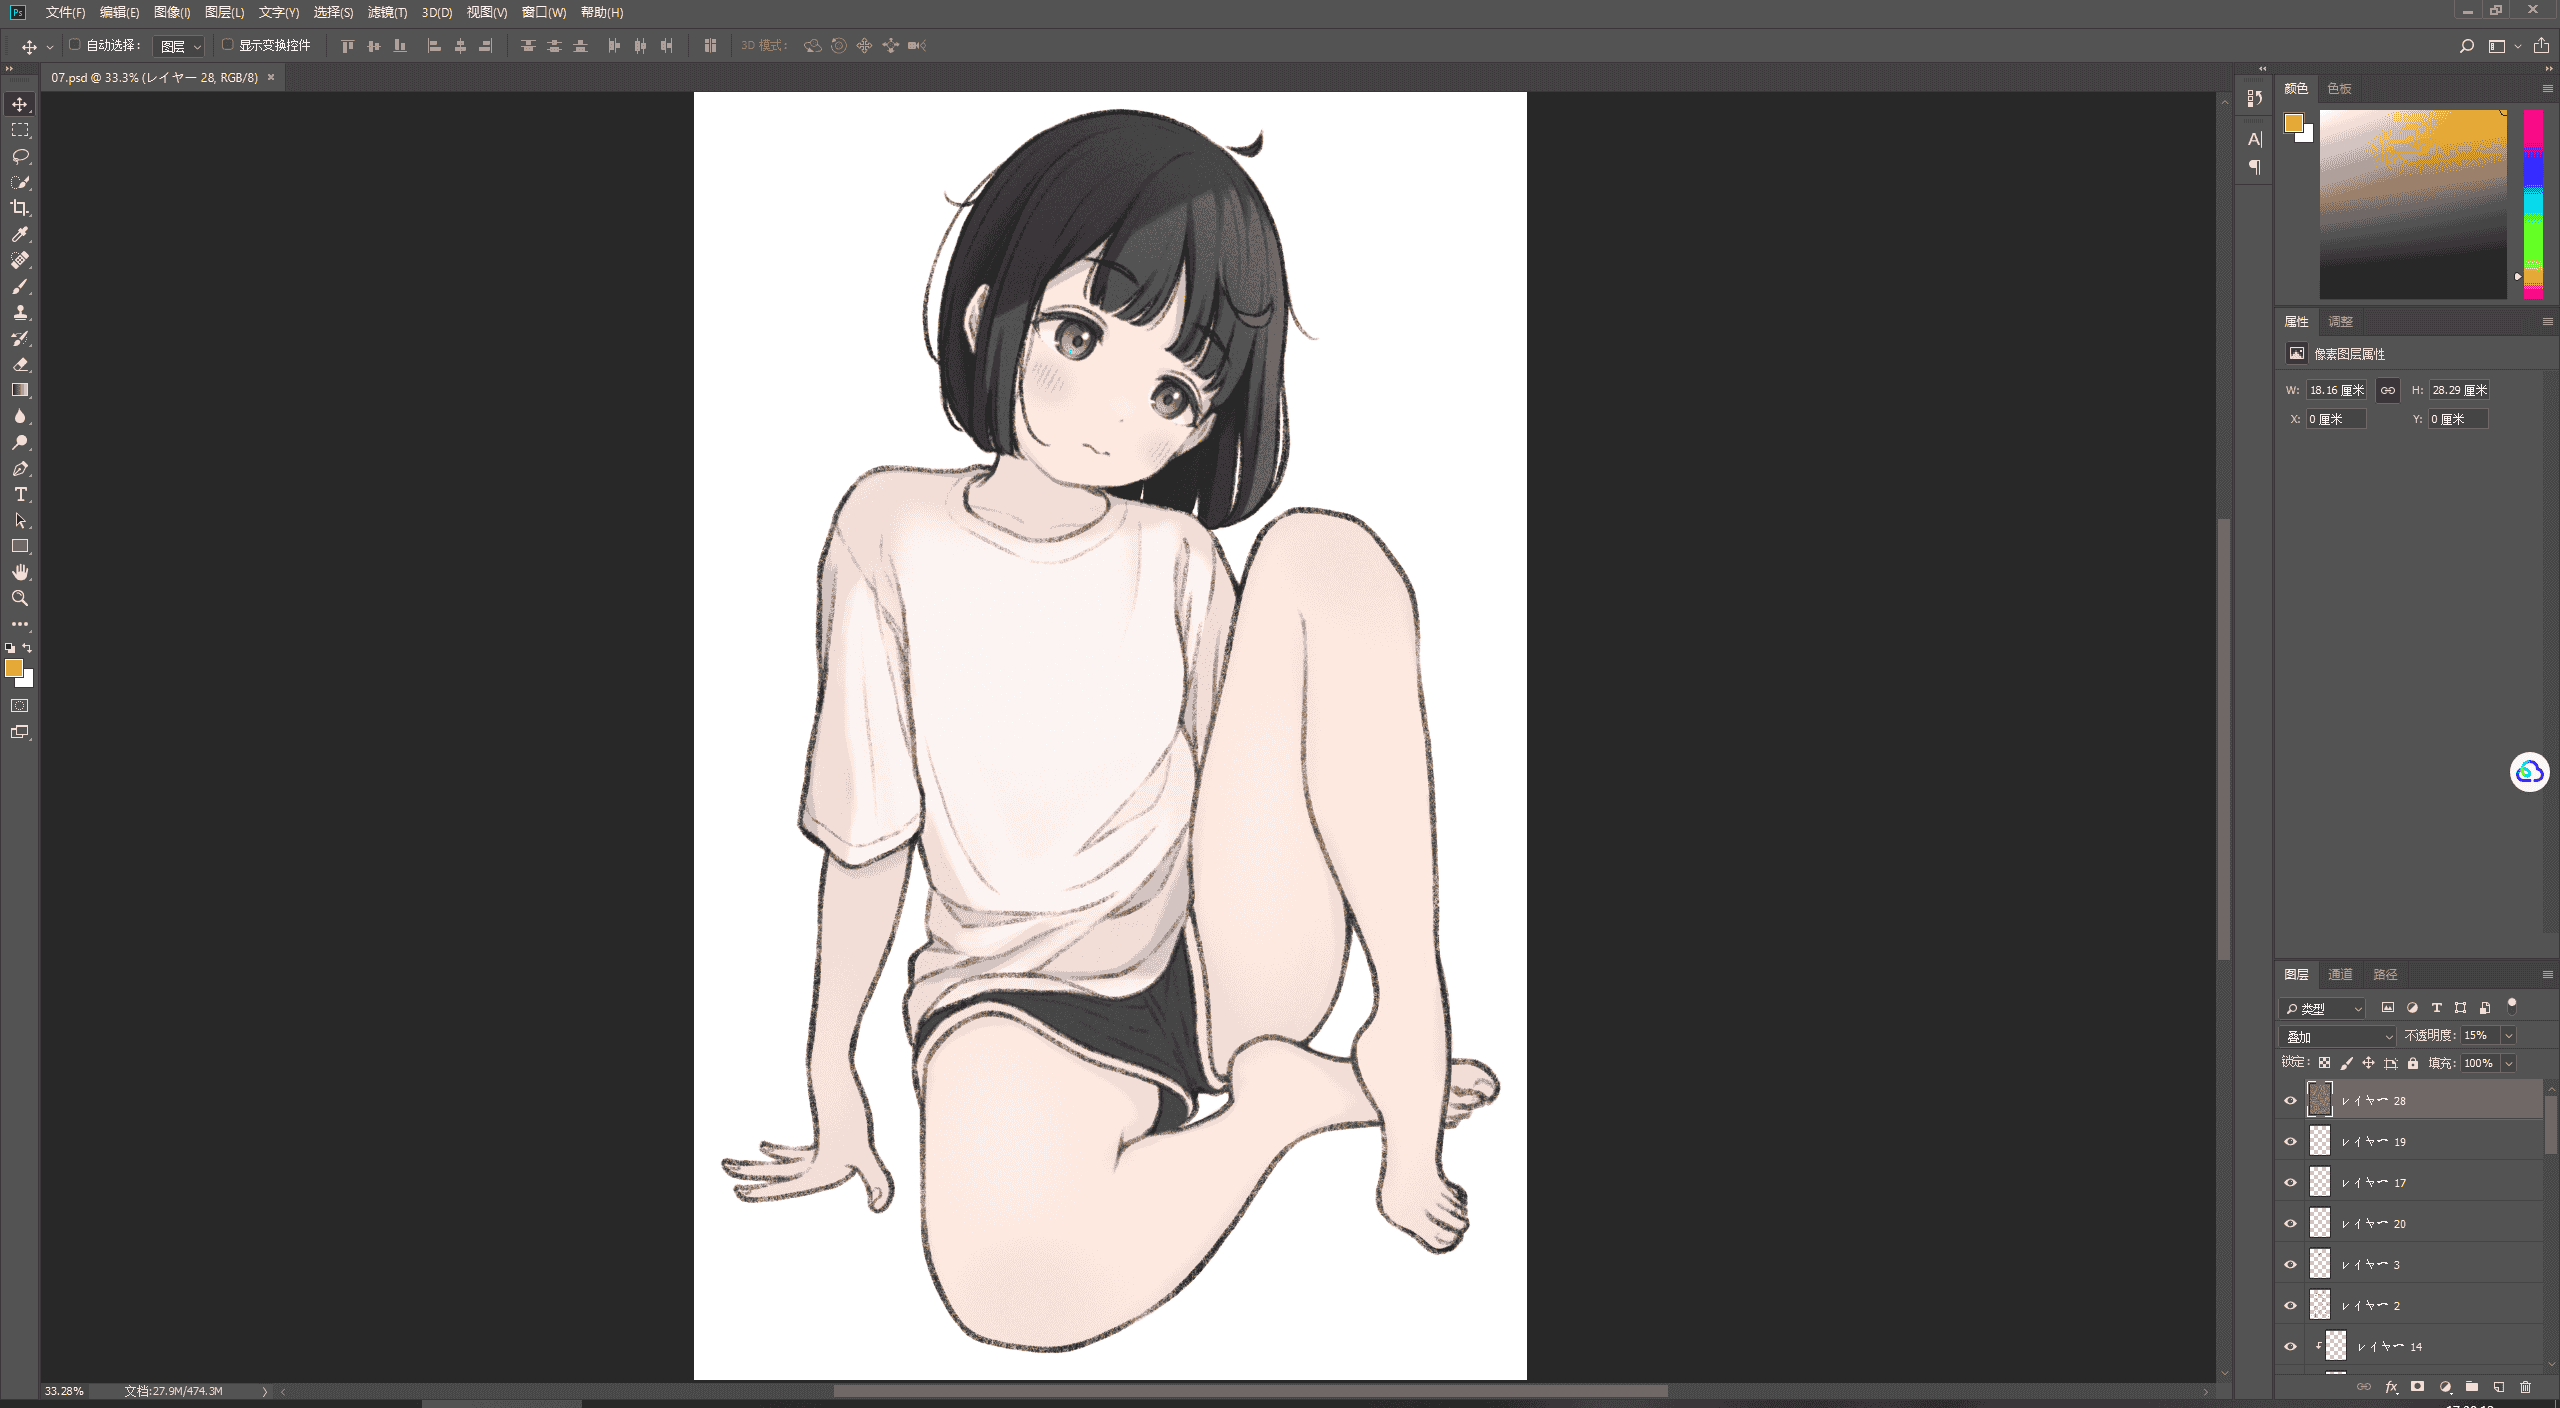Open the layers panel flyout menu

coord(2547,974)
